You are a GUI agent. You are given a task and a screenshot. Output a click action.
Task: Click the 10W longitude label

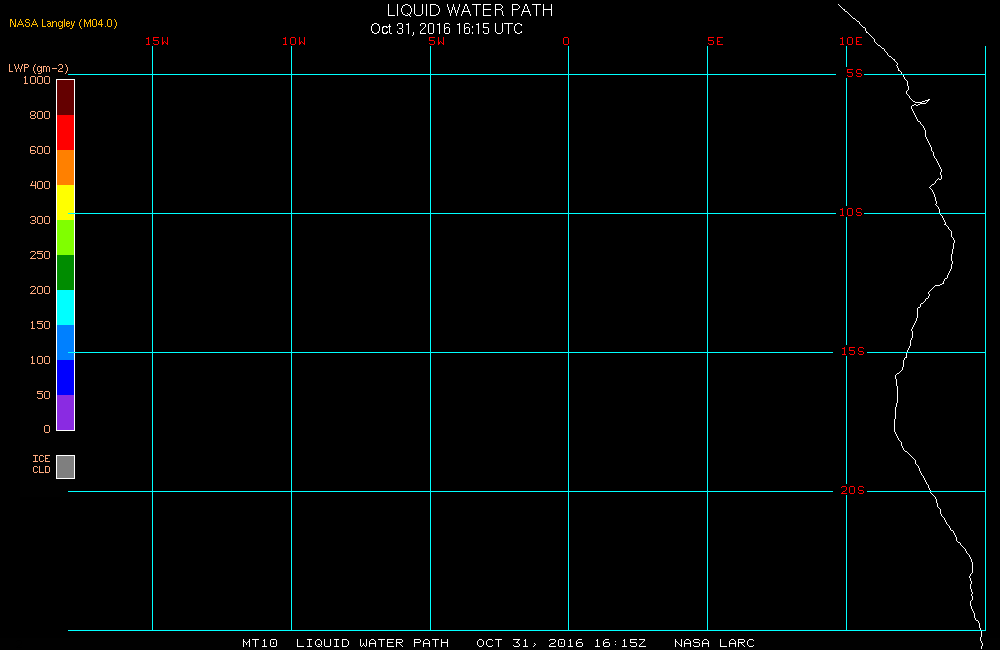(294, 41)
